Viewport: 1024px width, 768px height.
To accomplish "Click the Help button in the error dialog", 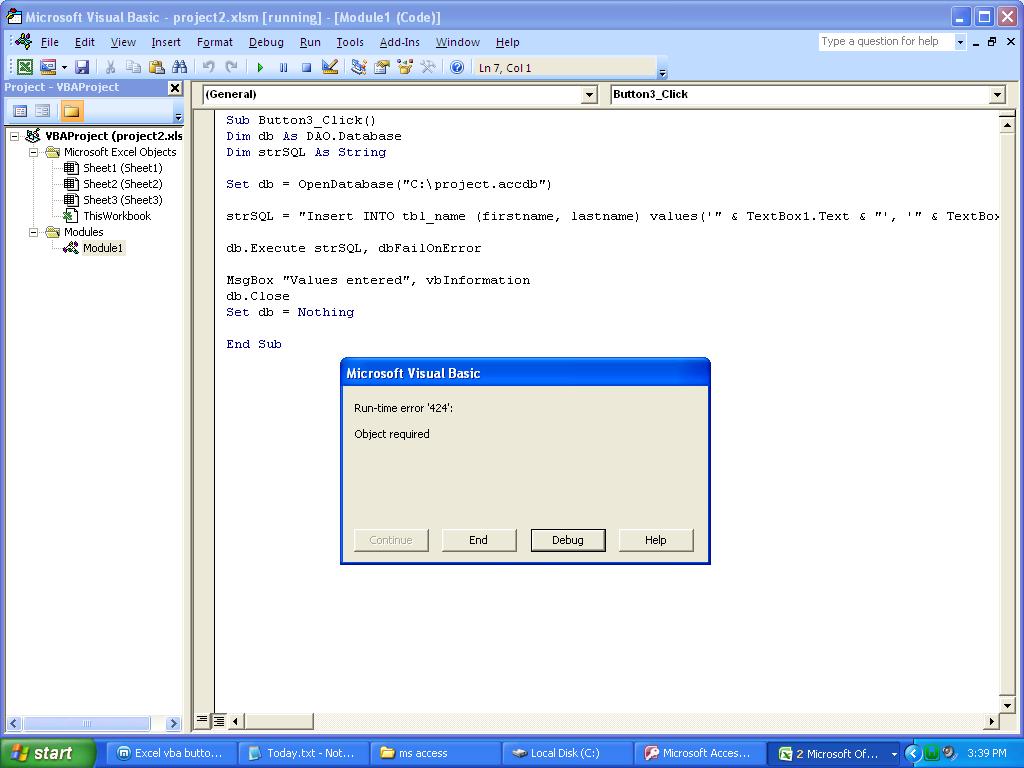I will (x=656, y=540).
